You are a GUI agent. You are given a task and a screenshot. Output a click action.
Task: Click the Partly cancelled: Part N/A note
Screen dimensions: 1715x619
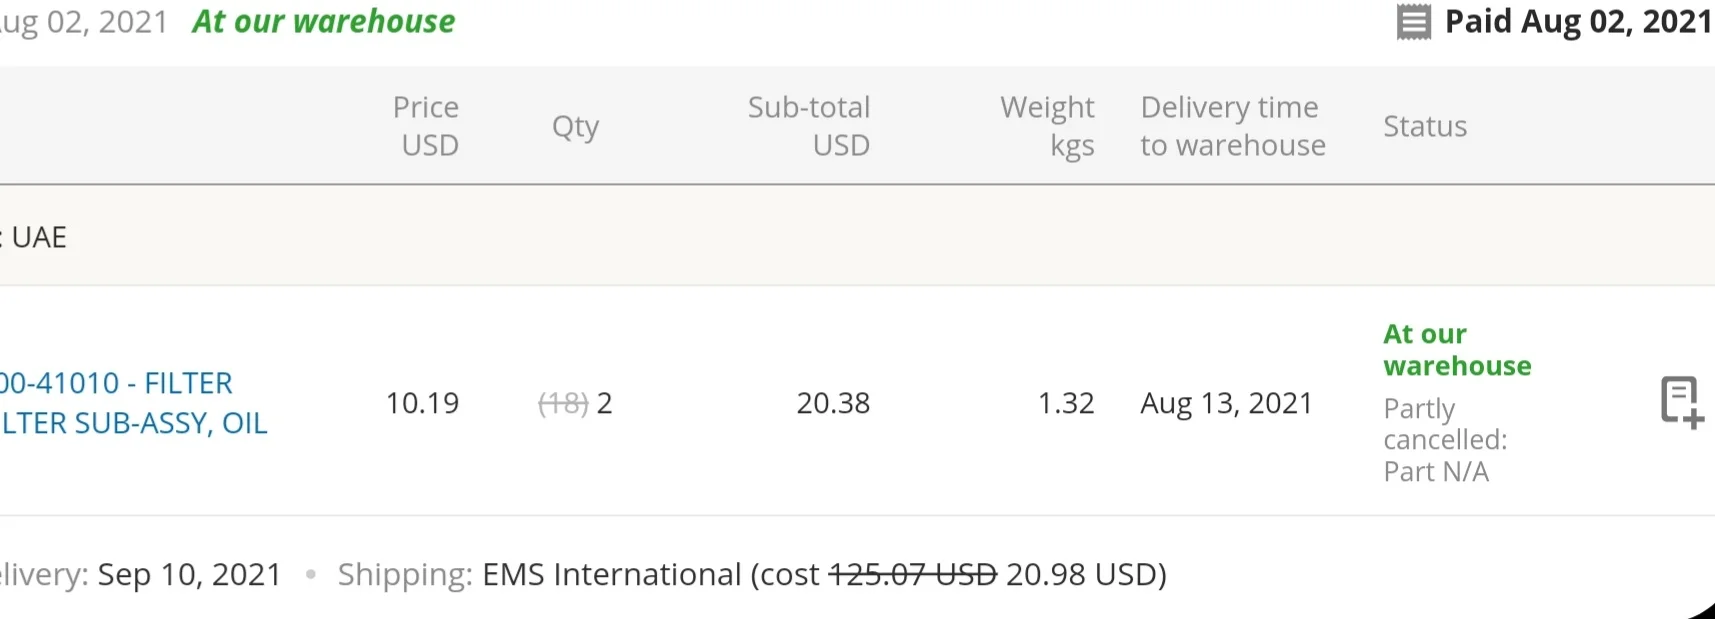pyautogui.click(x=1445, y=440)
